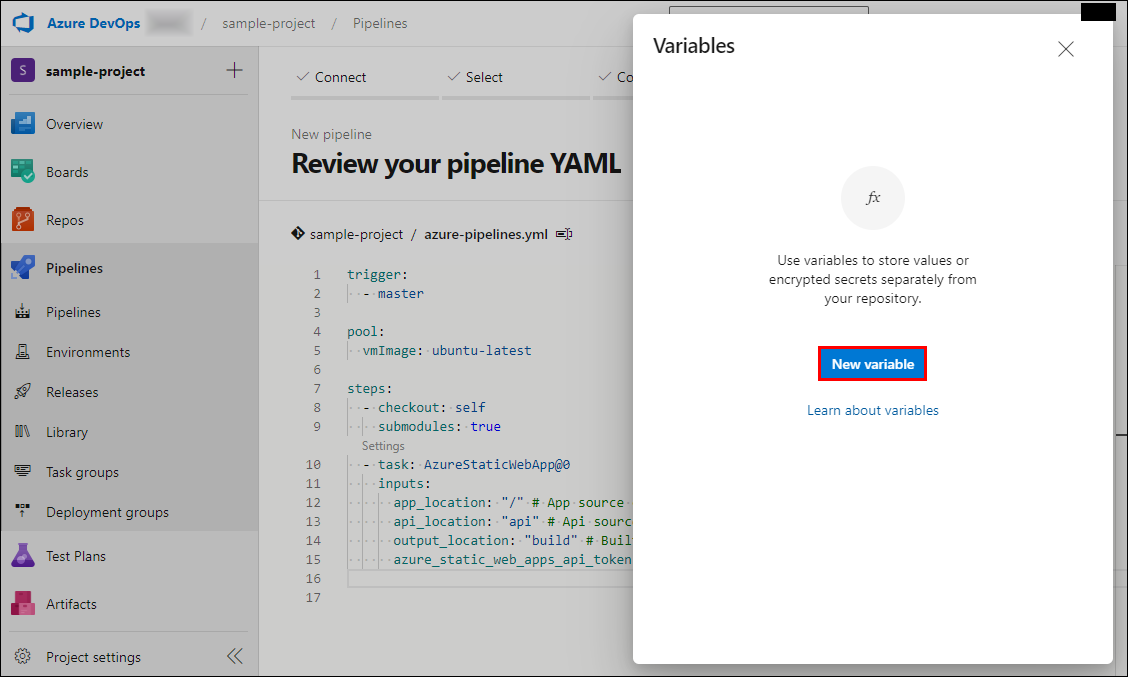Click the 'inputs:' YAML line
Image resolution: width=1128 pixels, height=677 pixels.
pyautogui.click(x=404, y=483)
